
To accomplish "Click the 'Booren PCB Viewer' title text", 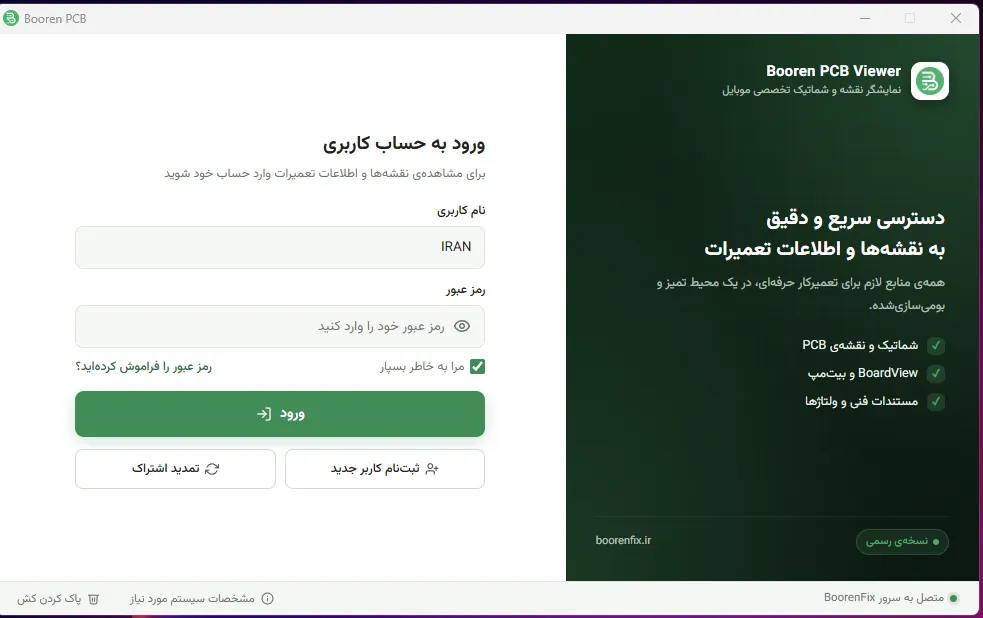I will pos(833,71).
